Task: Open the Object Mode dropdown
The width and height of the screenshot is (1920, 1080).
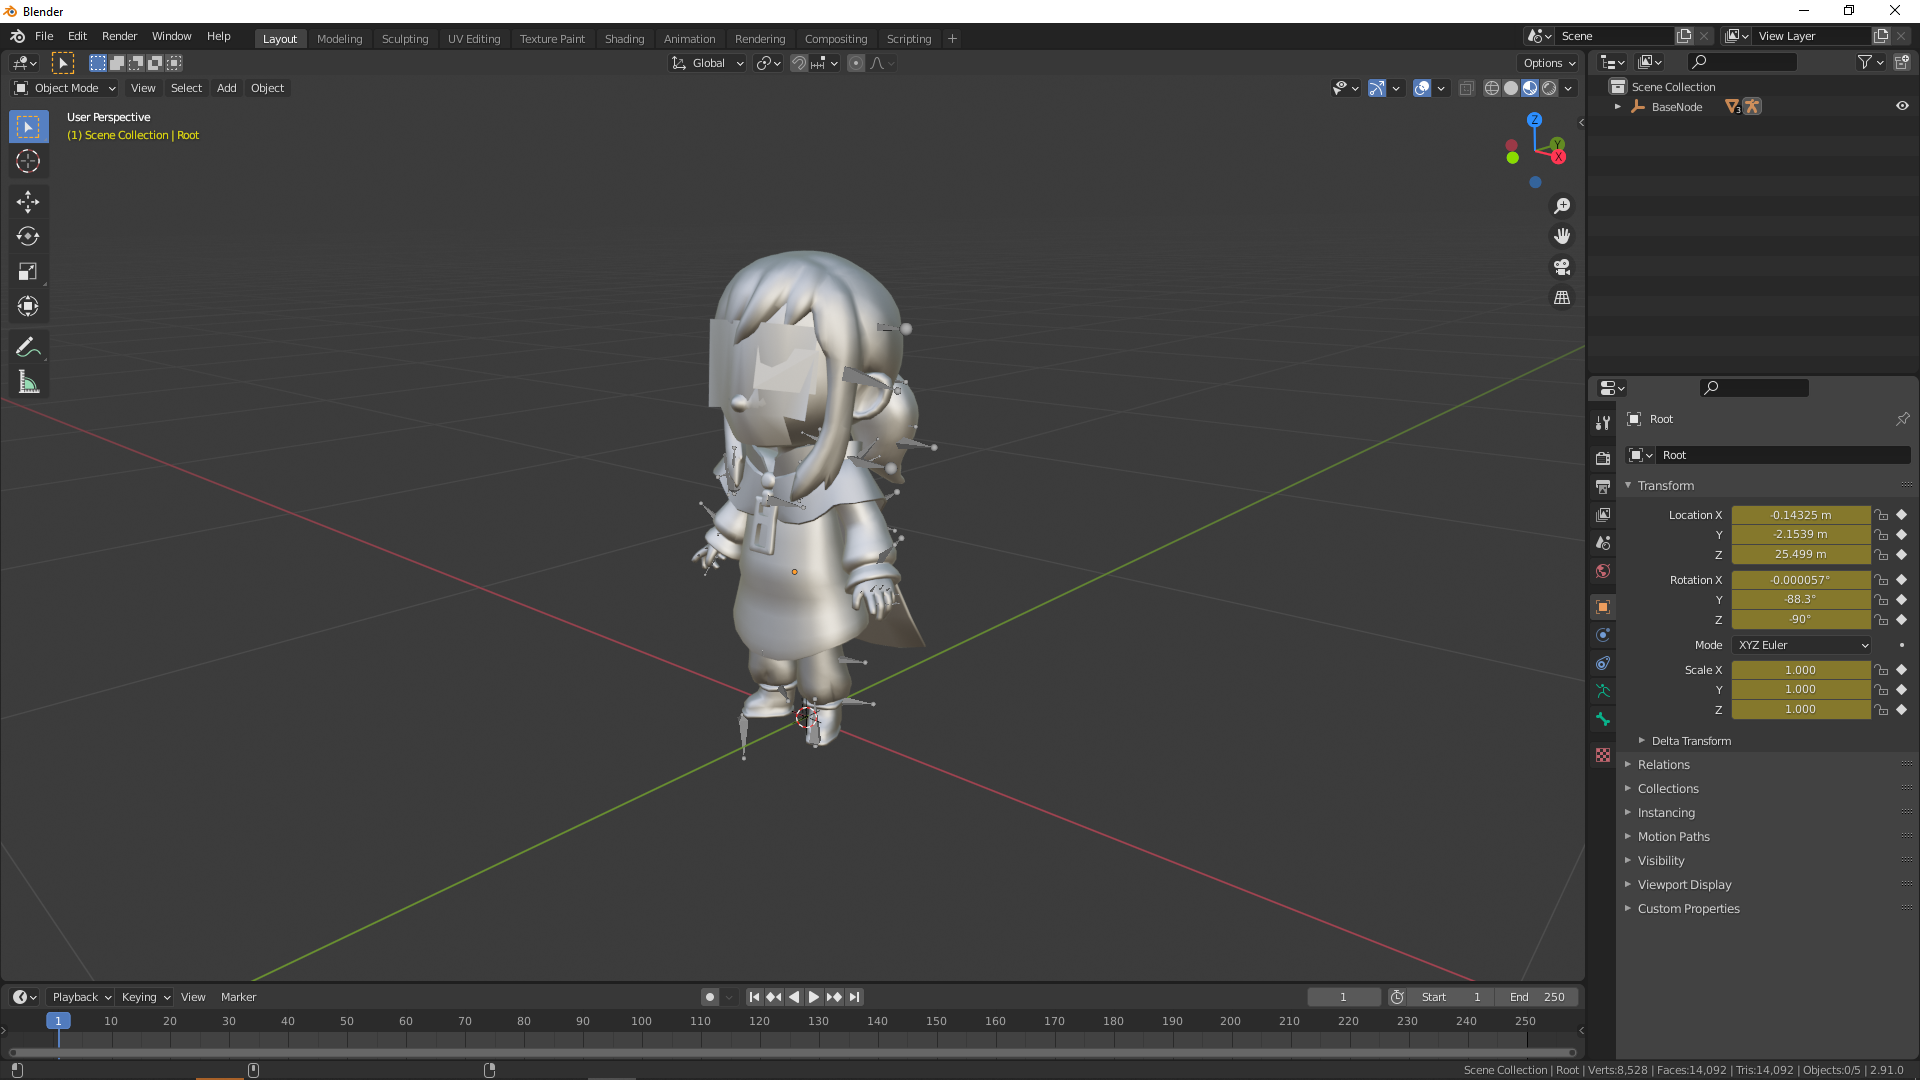Action: tap(65, 88)
